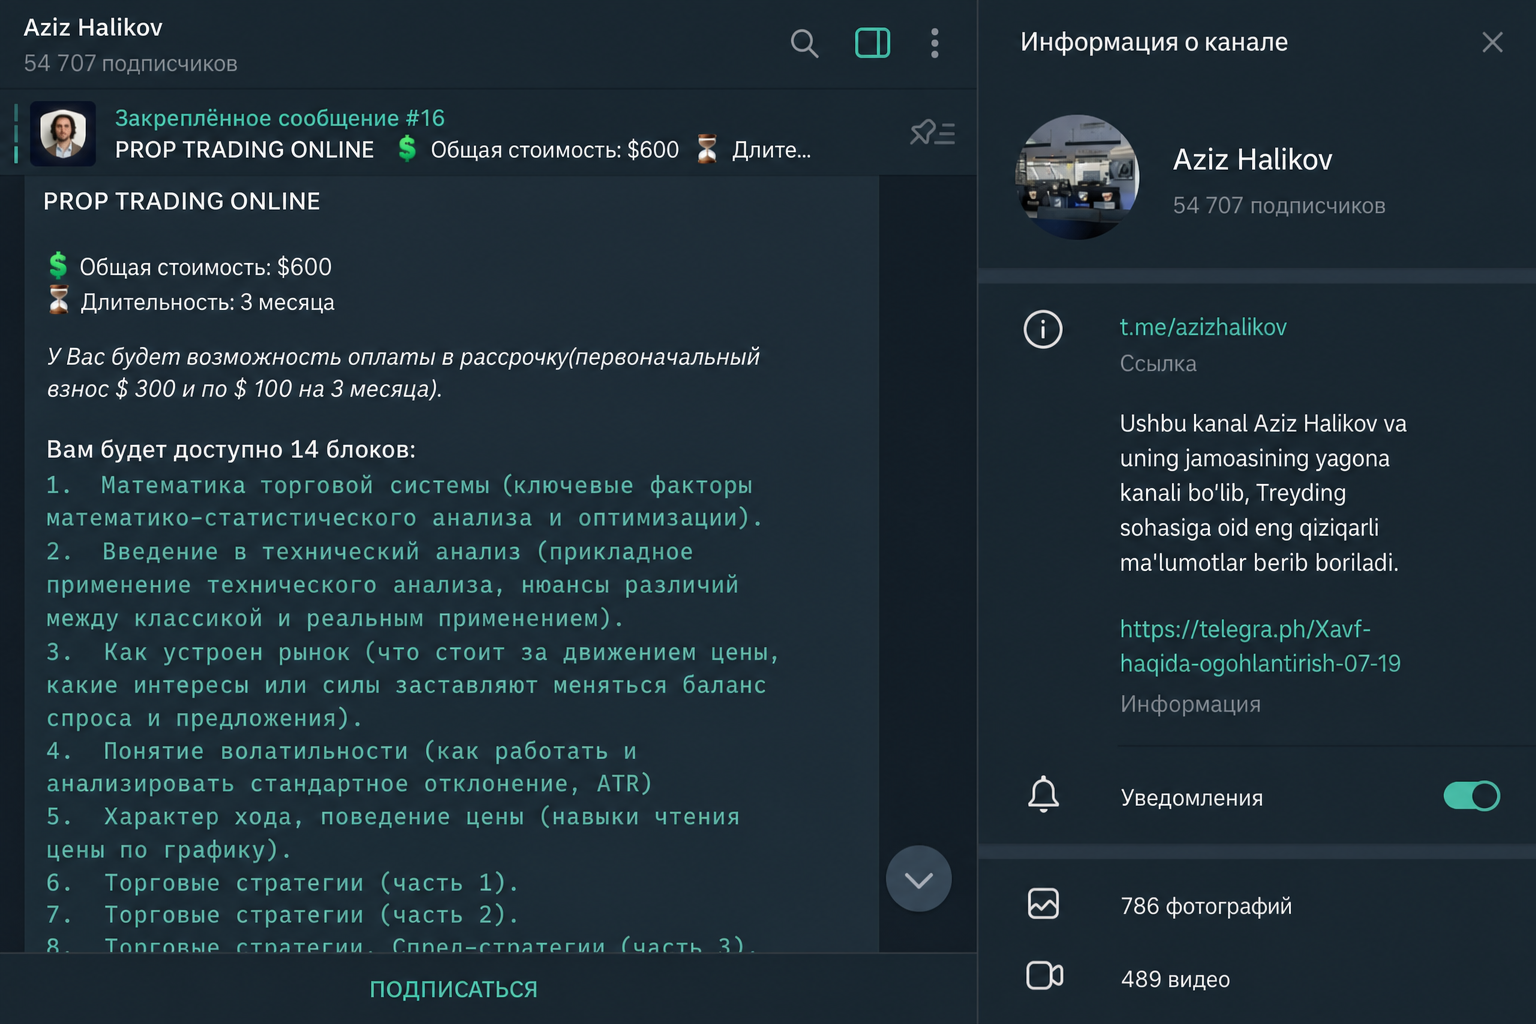Click the green dollar emoji beside Общая стоимость in message
The image size is (1536, 1024).
coord(58,266)
